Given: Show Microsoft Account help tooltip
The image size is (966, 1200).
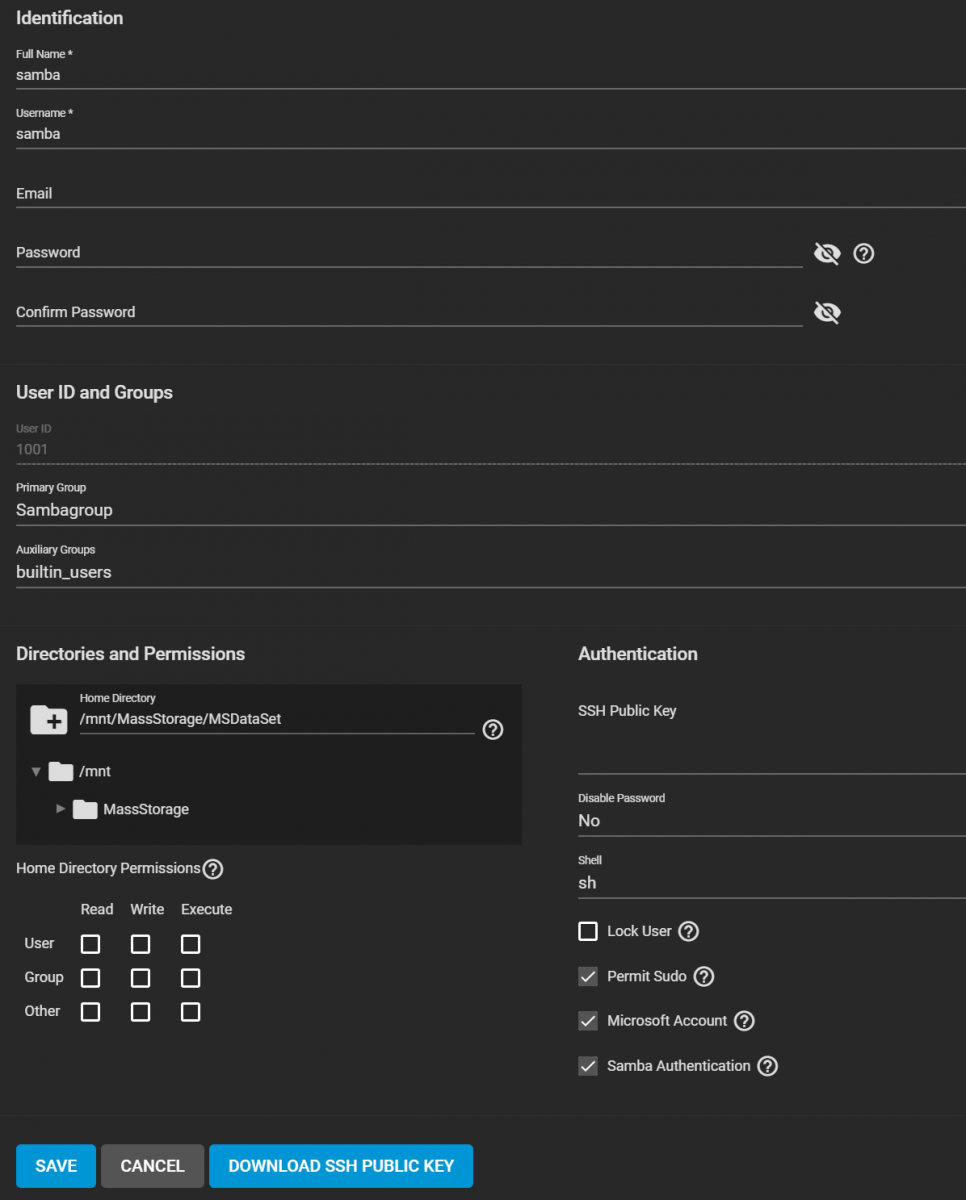Looking at the screenshot, I should (744, 1021).
